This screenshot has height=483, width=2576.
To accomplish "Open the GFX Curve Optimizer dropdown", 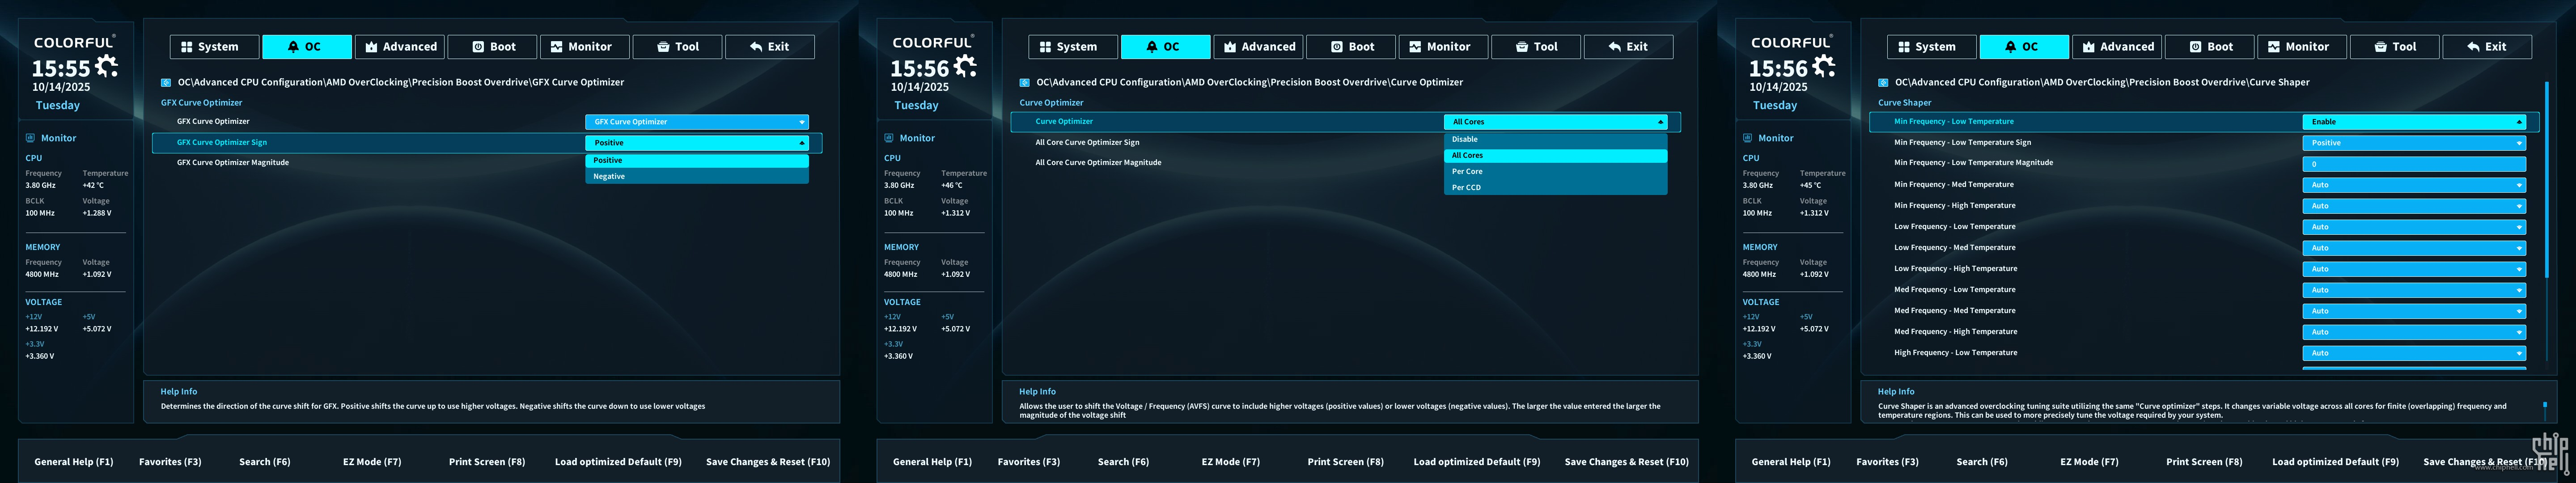I will [x=696, y=122].
